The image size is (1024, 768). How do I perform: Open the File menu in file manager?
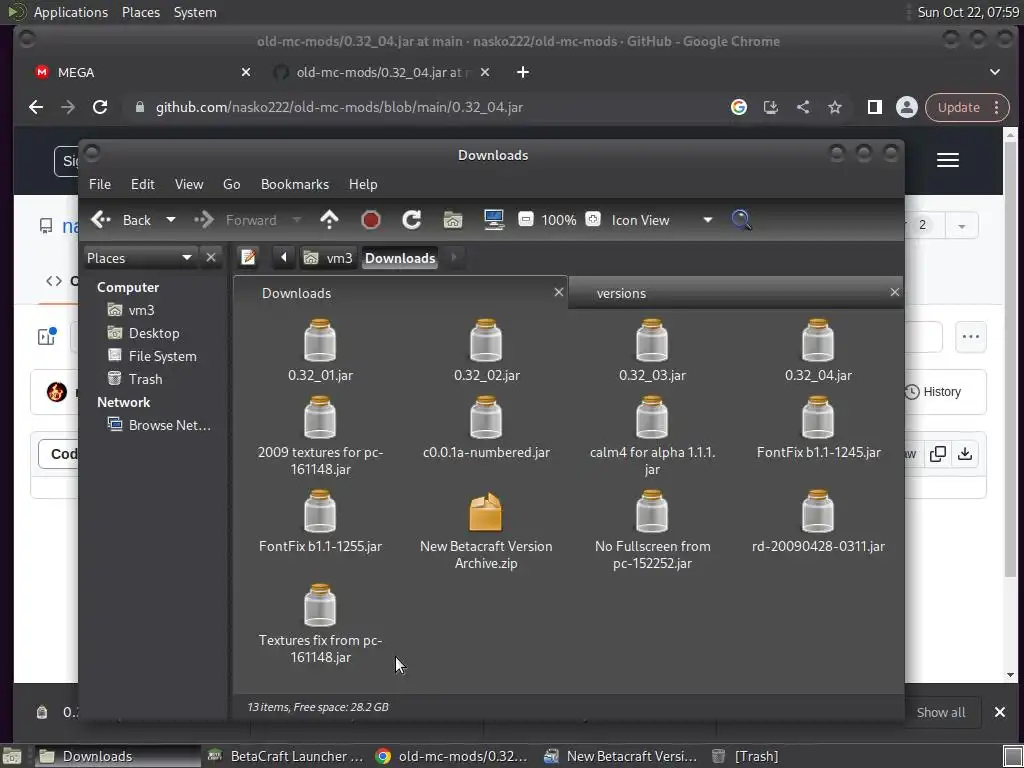(100, 184)
